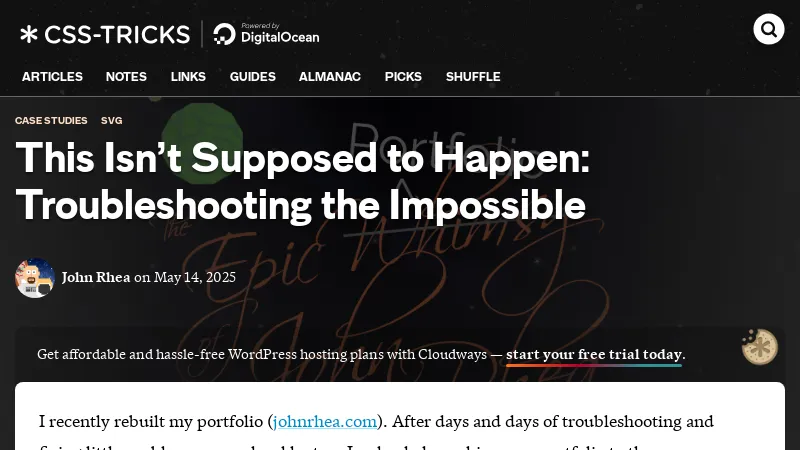
Task: Click the John Rhea author name
Action: [96, 277]
